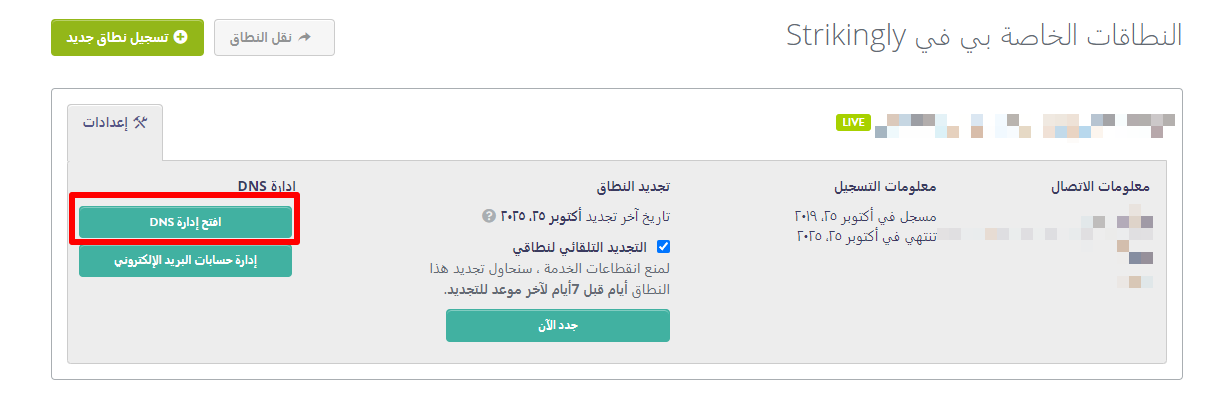Open the إعدادات settings tab
This screenshot has width=1221, height=397.
(115, 123)
